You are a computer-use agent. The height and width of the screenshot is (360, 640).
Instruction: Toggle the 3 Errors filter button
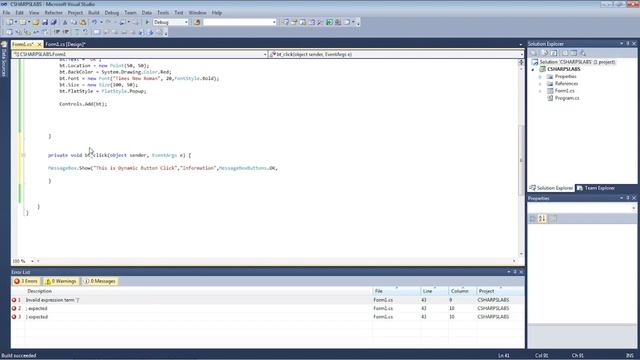tap(26, 281)
